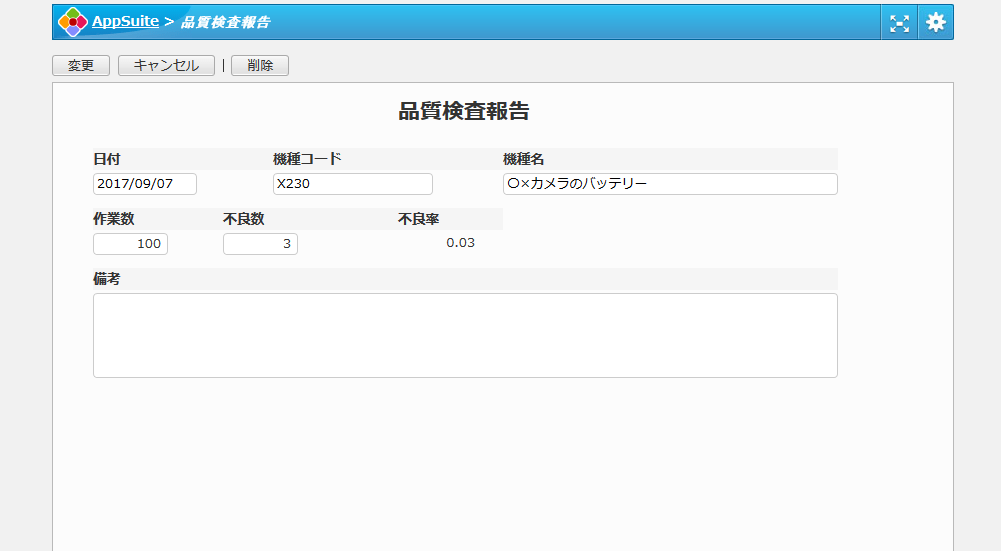Click the 備考 field label
The width and height of the screenshot is (1001, 551).
pyautogui.click(x=107, y=279)
